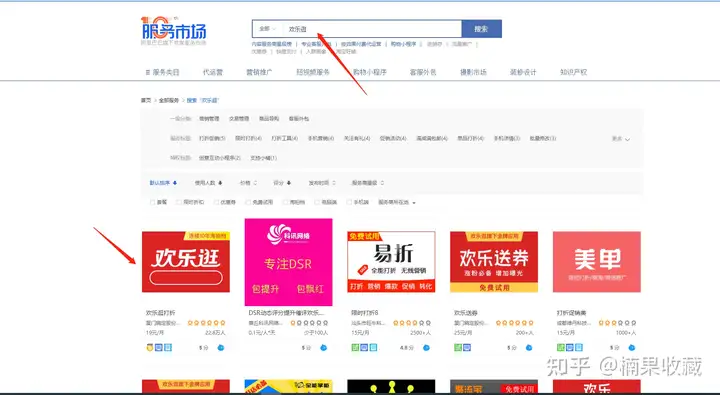Tick the 免费试用 checkbox
Screen dimensions: 720x395
click(248, 203)
